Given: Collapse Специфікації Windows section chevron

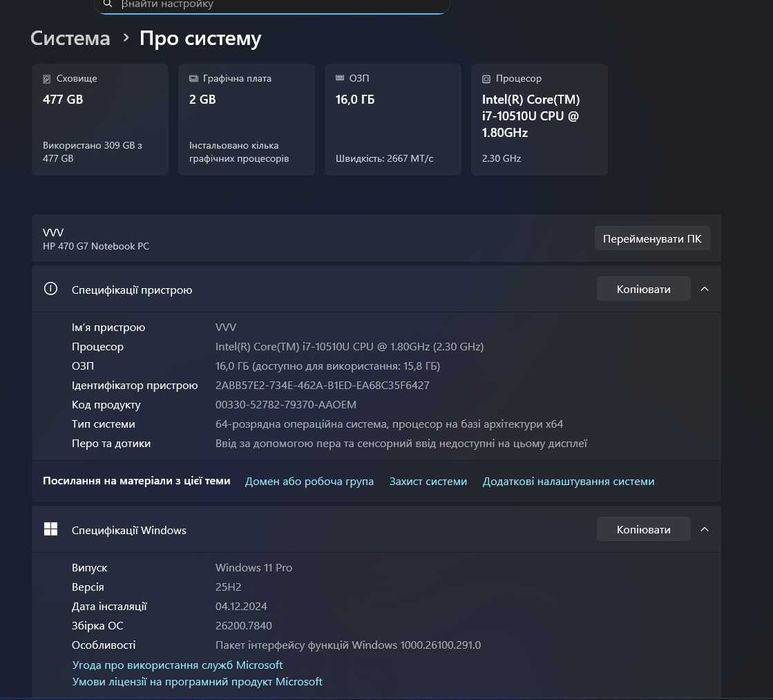Looking at the screenshot, I should coord(704,529).
